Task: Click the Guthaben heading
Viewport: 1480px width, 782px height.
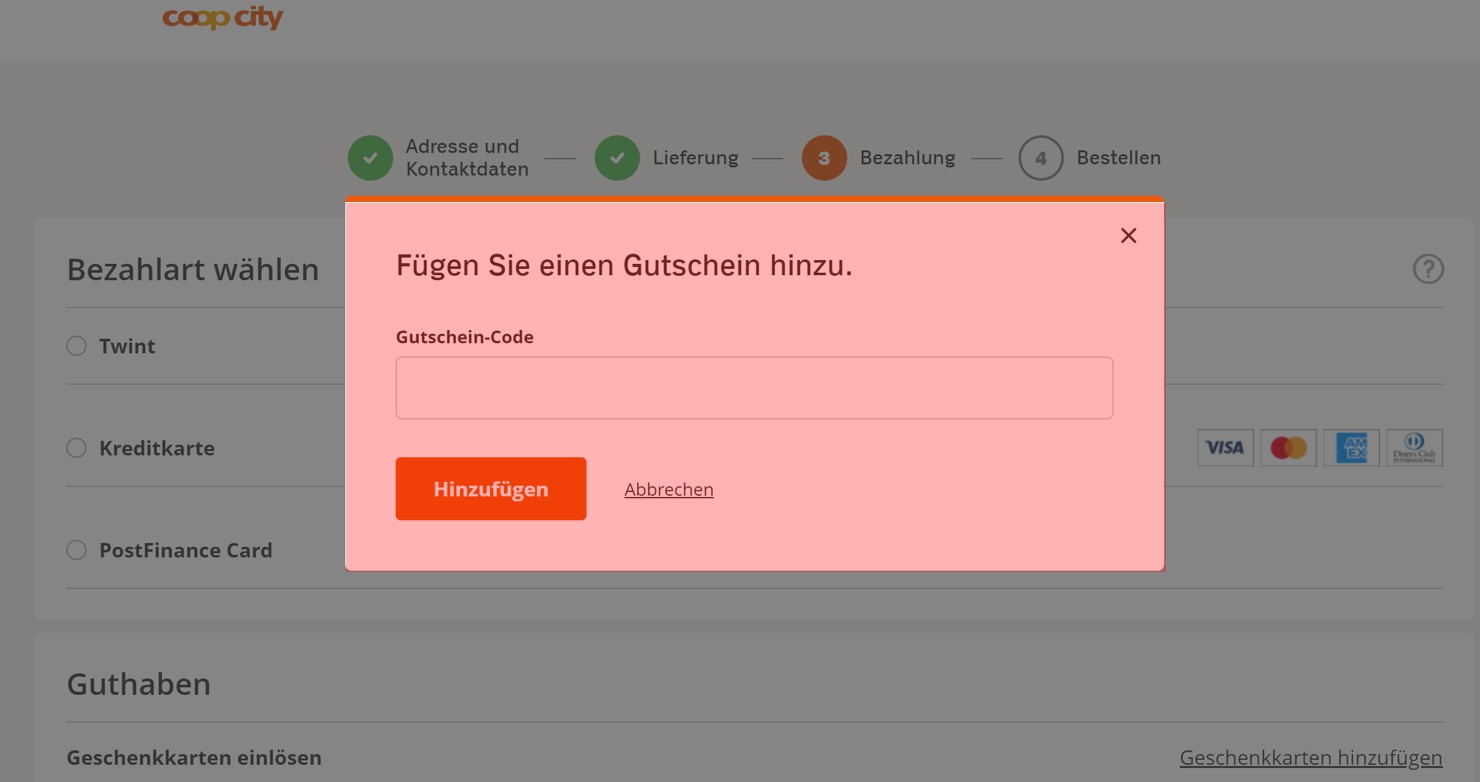Action: tap(139, 684)
